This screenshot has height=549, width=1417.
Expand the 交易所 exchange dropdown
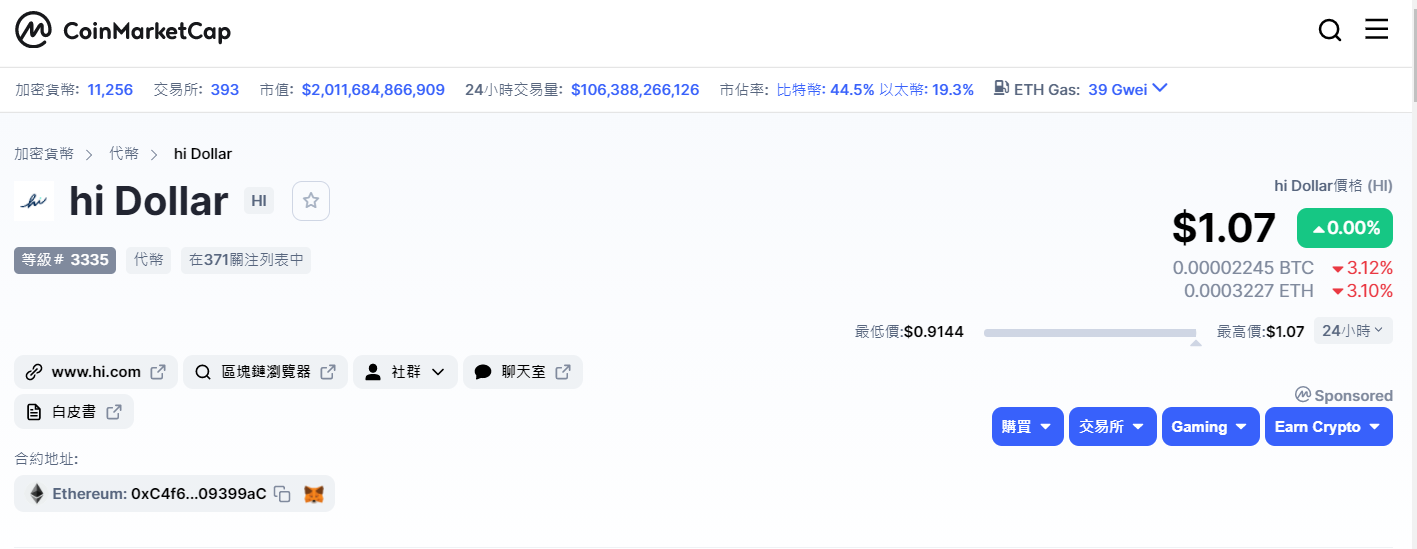1113,427
